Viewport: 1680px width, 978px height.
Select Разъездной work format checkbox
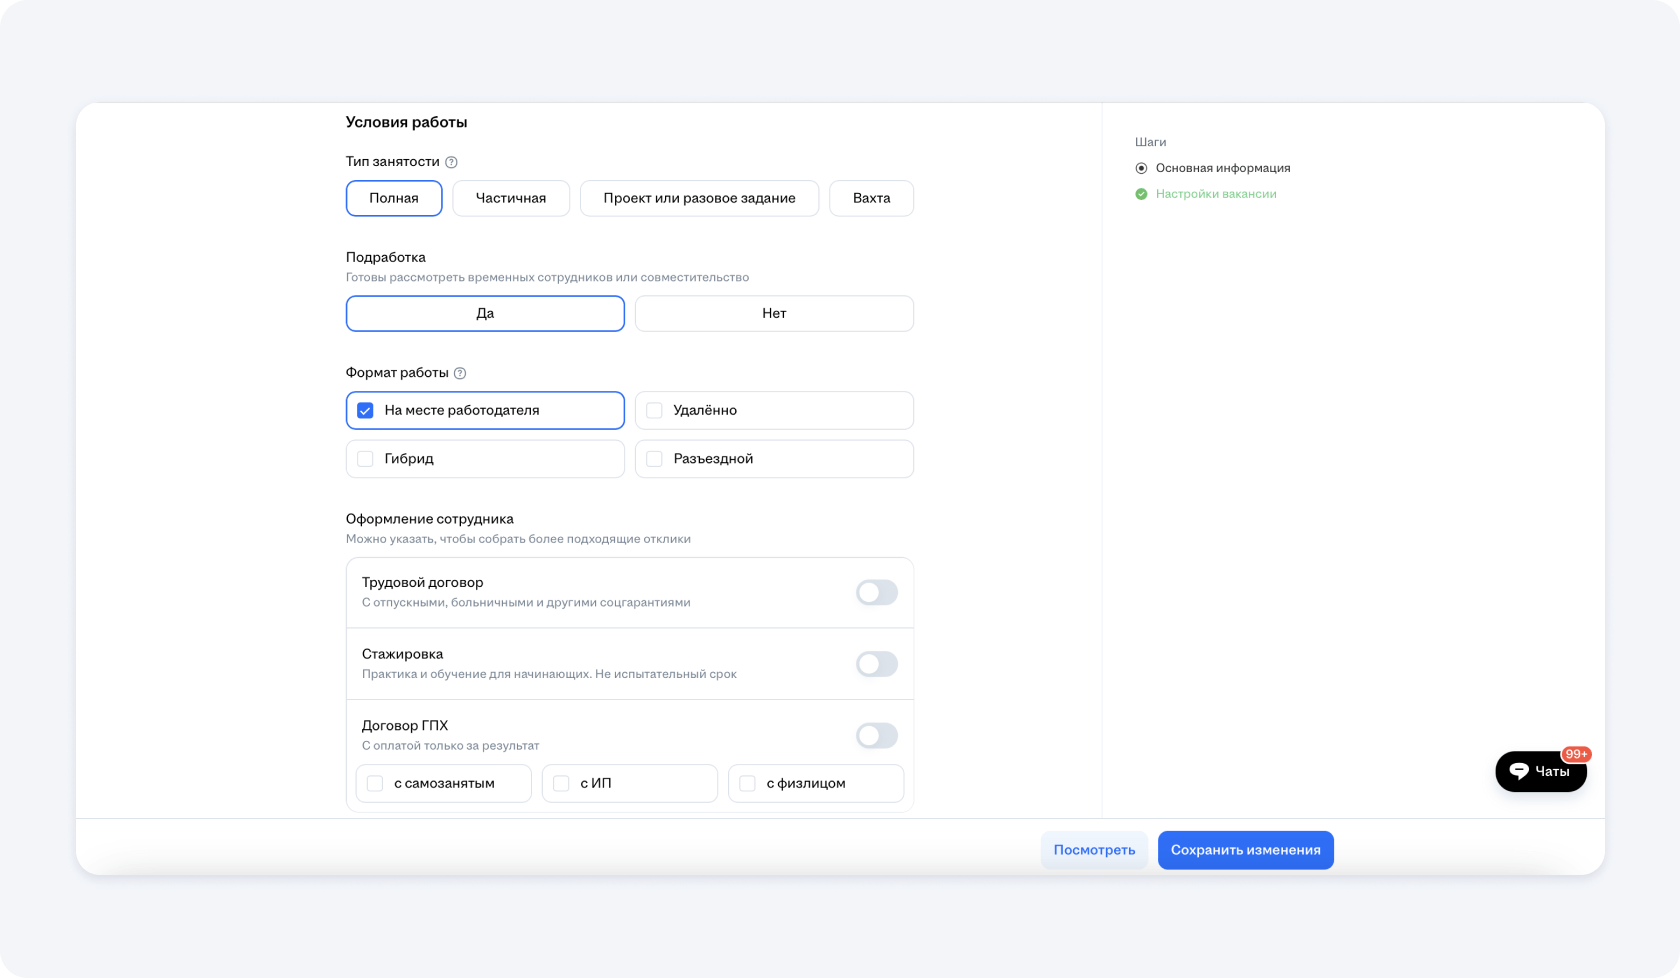coord(655,459)
